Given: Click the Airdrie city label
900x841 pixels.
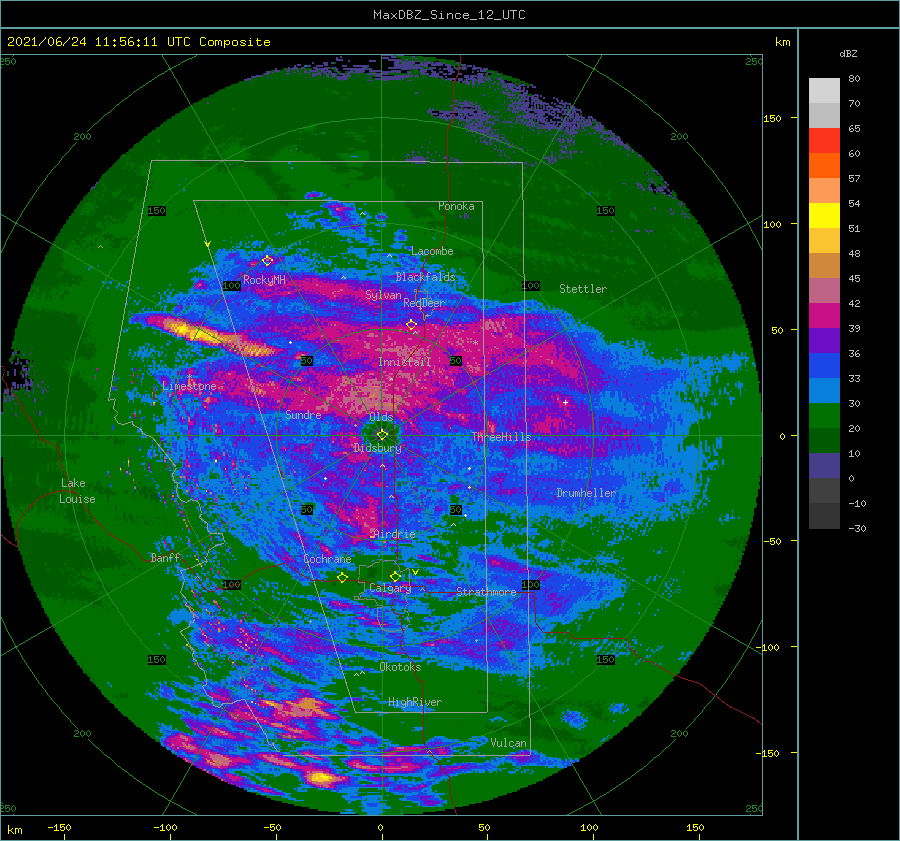Looking at the screenshot, I should tap(394, 534).
